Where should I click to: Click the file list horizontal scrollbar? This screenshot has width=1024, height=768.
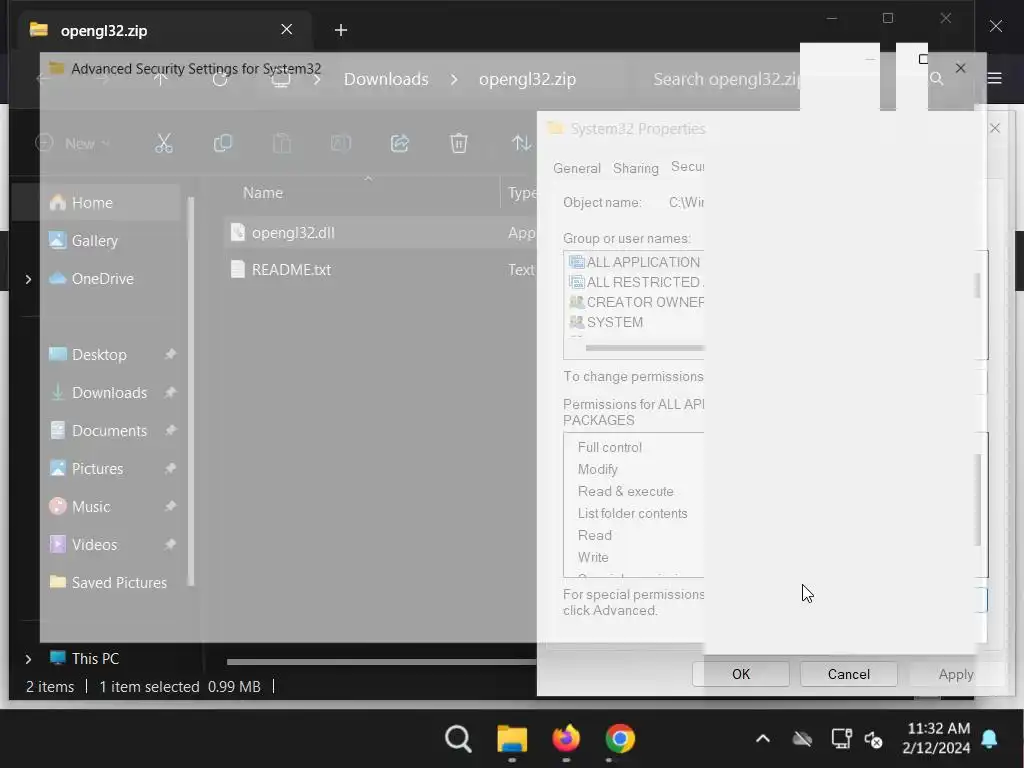point(381,662)
